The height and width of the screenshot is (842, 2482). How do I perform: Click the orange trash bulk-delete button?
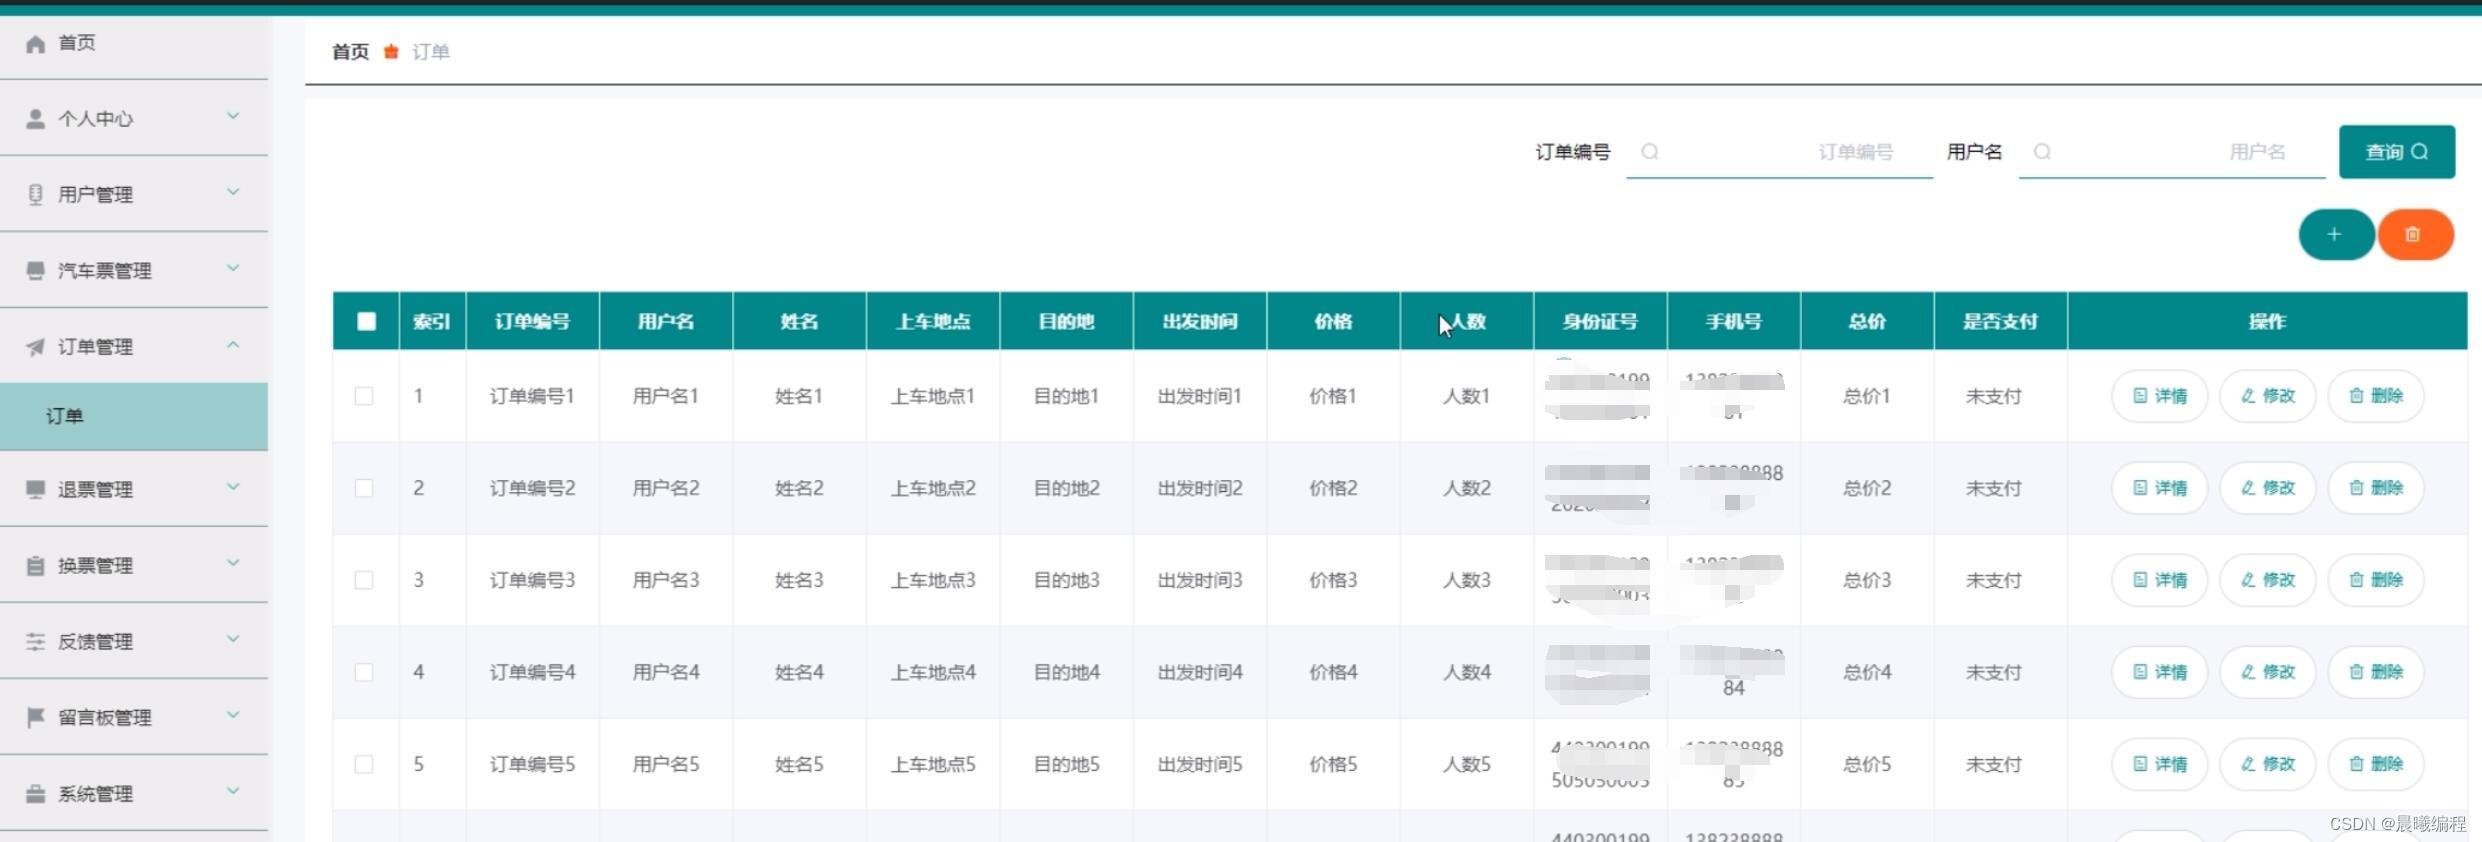2415,234
